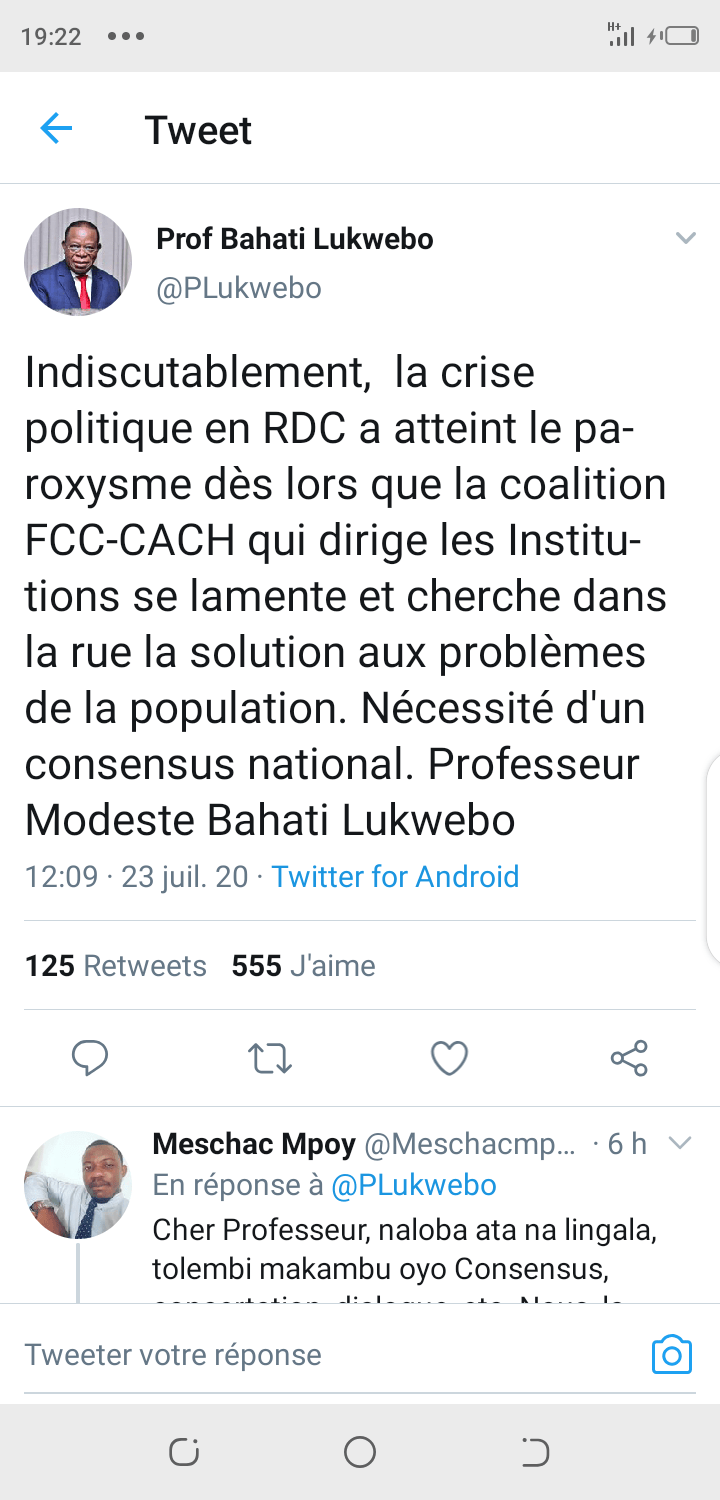Screen dimensions: 720x1500
Task: Open the Prof Bahati Lukwebo profile name
Action: [295, 239]
